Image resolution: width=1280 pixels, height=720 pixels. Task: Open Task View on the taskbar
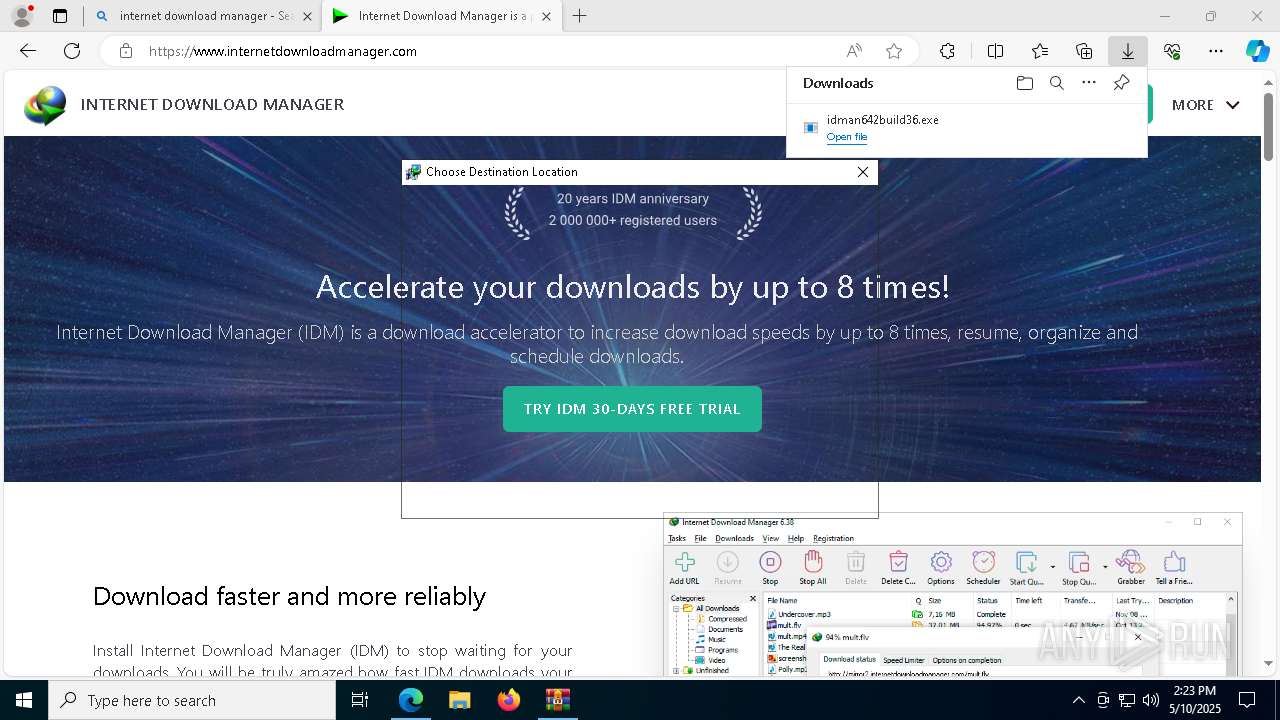point(360,700)
